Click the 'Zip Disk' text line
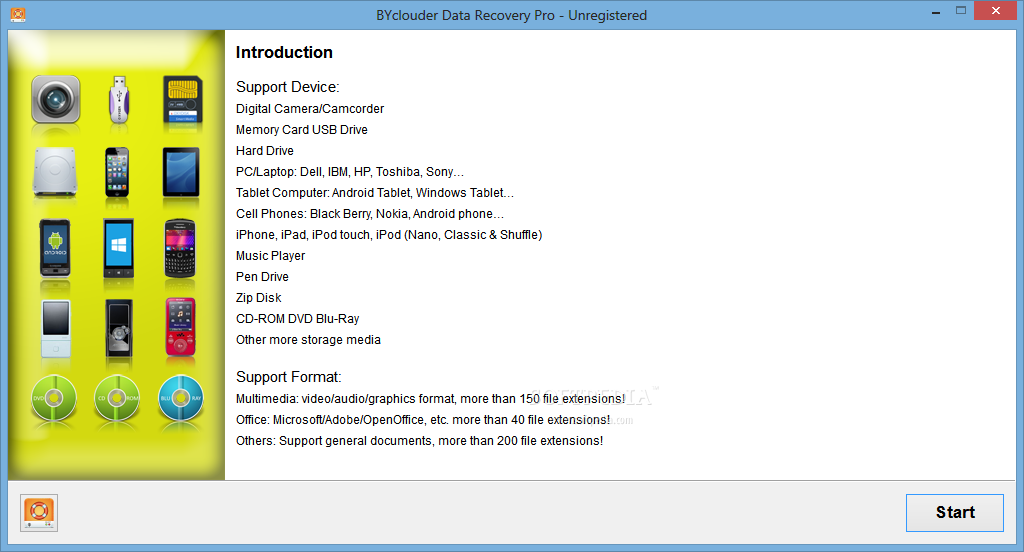Viewport: 1024px width, 552px height. [259, 298]
